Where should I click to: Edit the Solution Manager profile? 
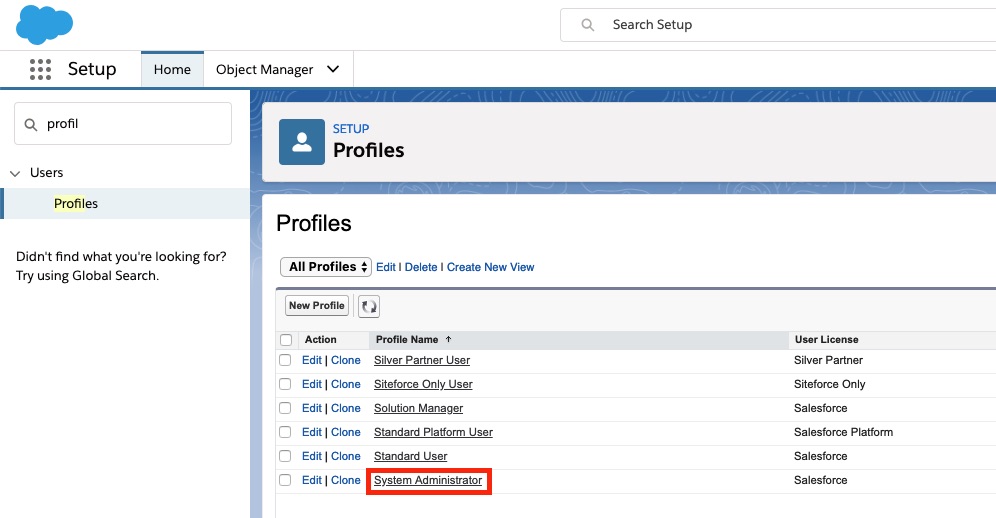(x=312, y=408)
